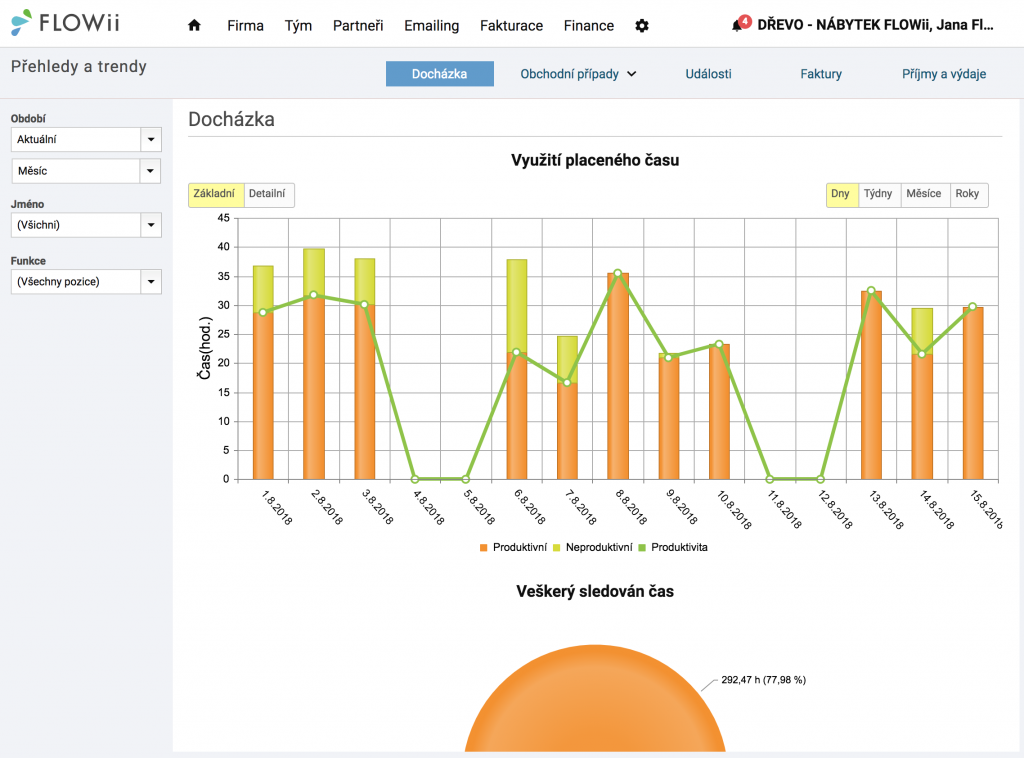
Task: Click the 2.8.2018 chart bar
Action: [313, 364]
